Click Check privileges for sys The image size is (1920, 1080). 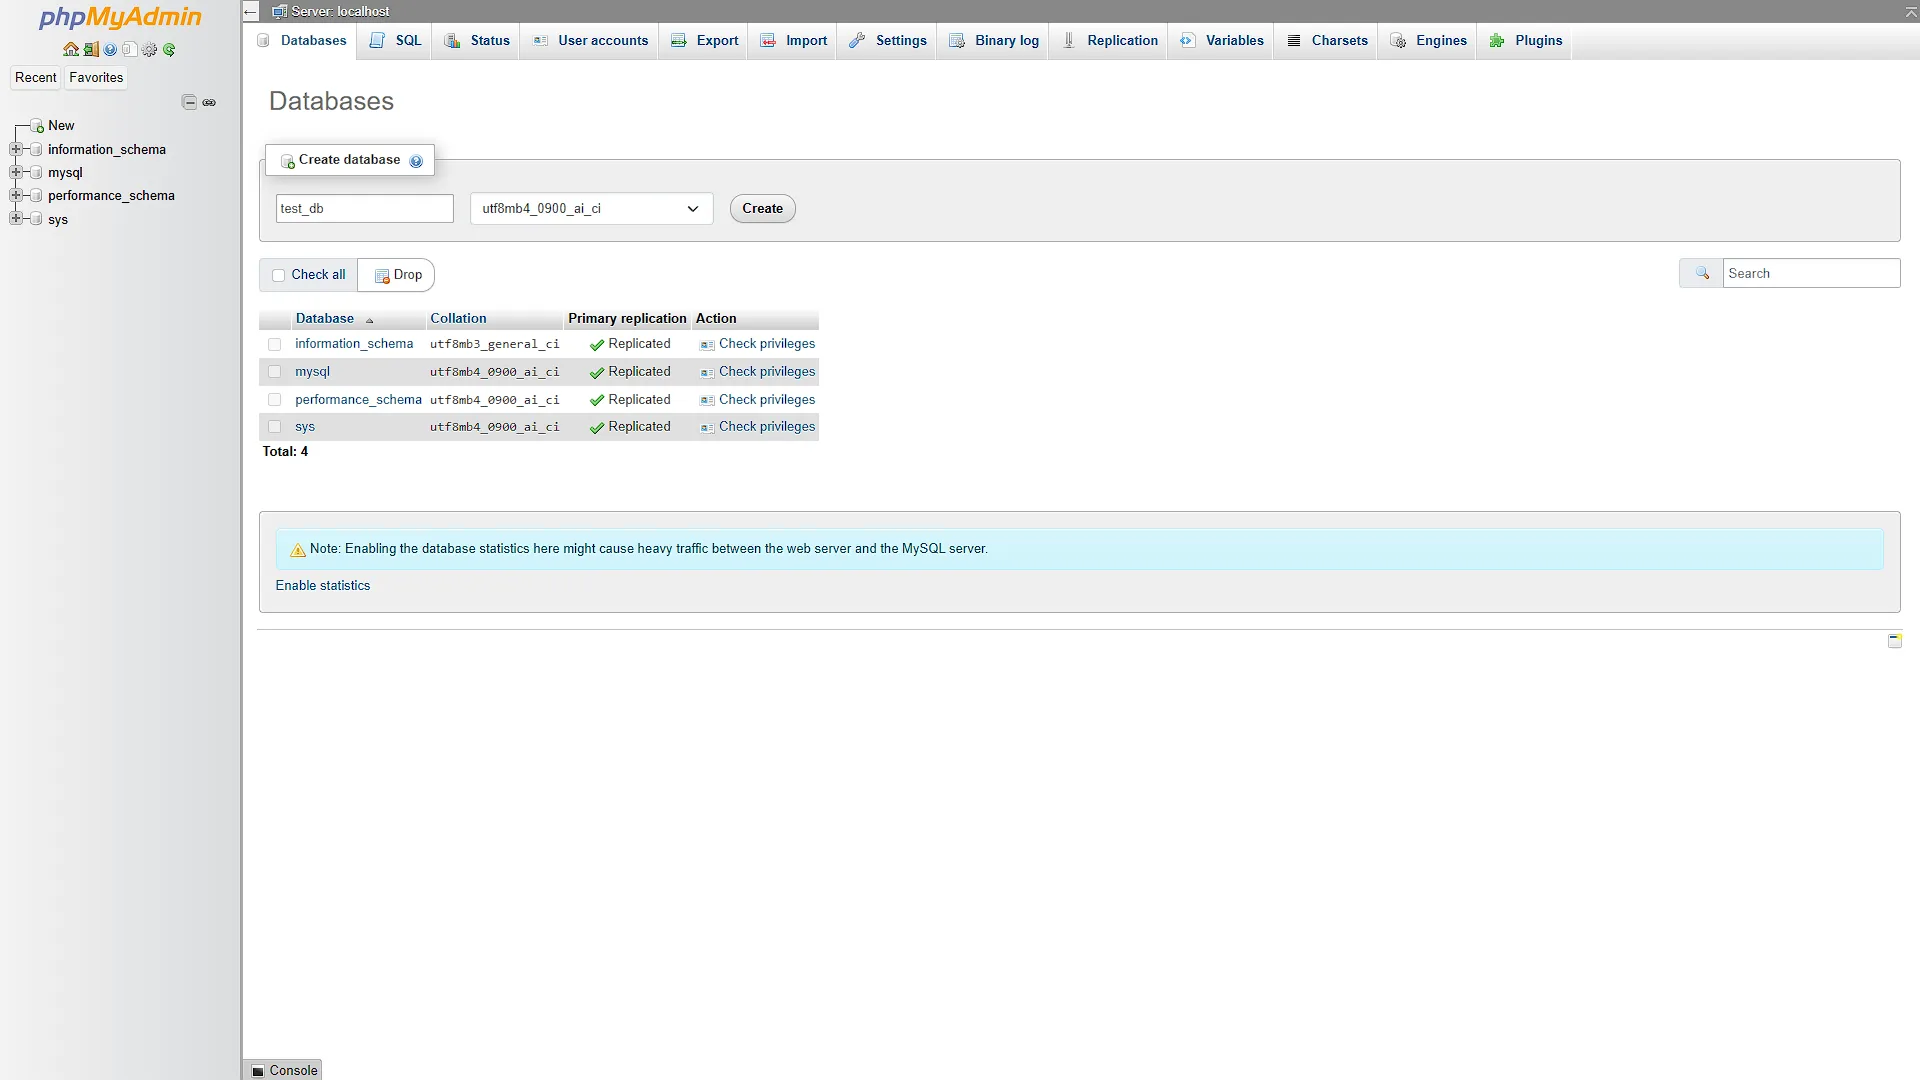coord(767,427)
